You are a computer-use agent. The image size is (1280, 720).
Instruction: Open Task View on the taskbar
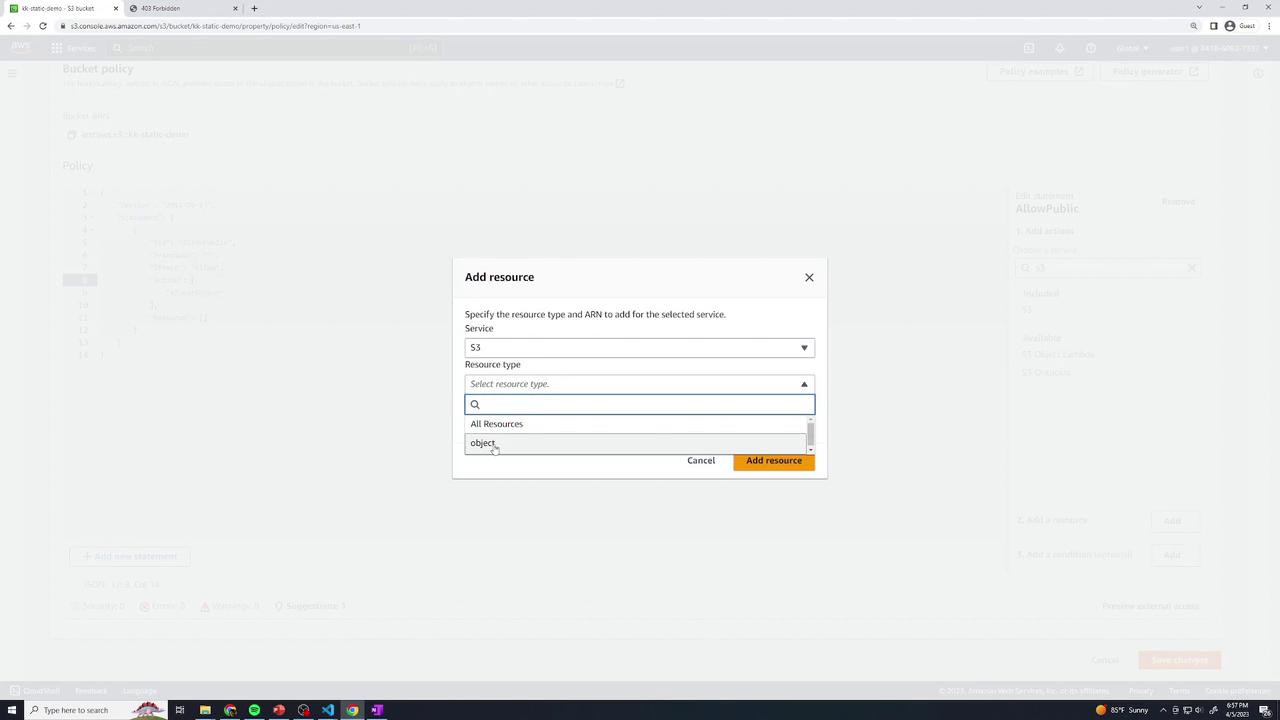(x=180, y=710)
